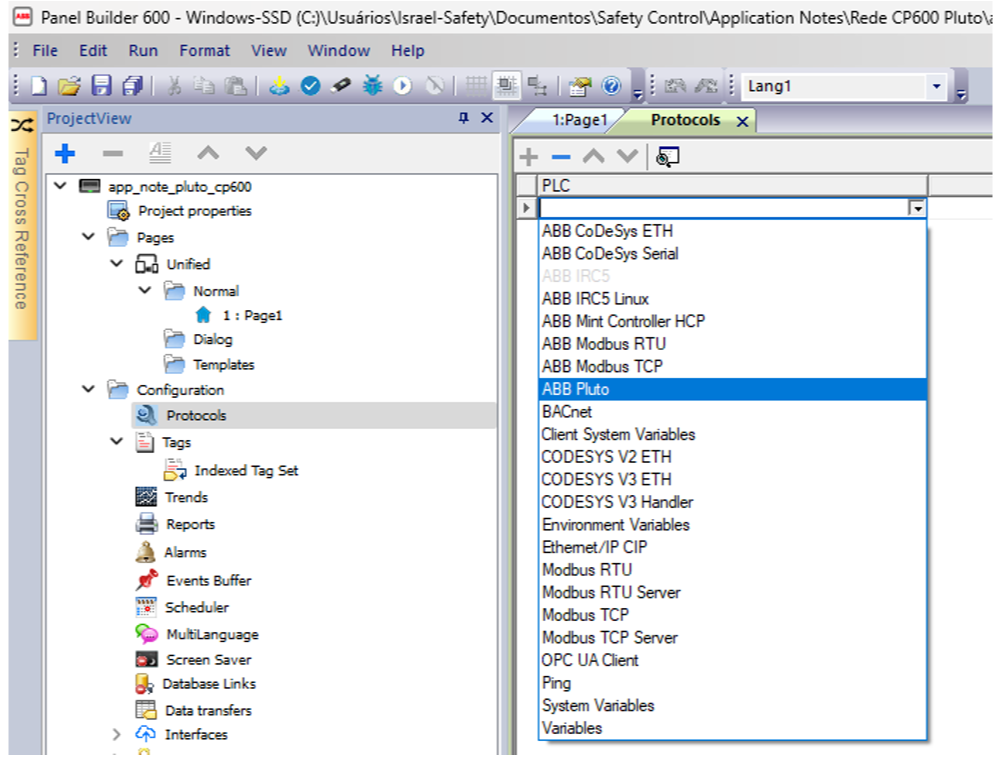1000x757 pixels.
Task: Open a project via the folder icon
Action: click(x=70, y=85)
